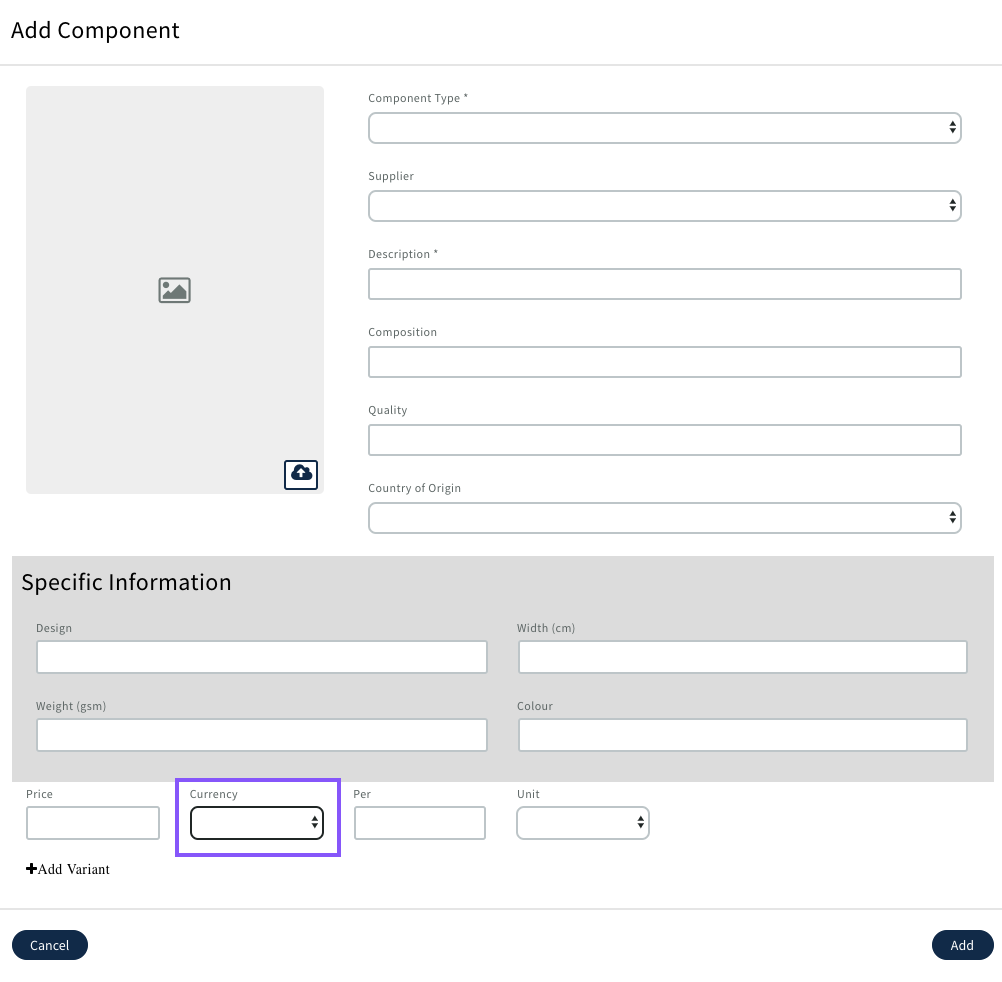Select the Currency dropdown

pyautogui.click(x=257, y=823)
